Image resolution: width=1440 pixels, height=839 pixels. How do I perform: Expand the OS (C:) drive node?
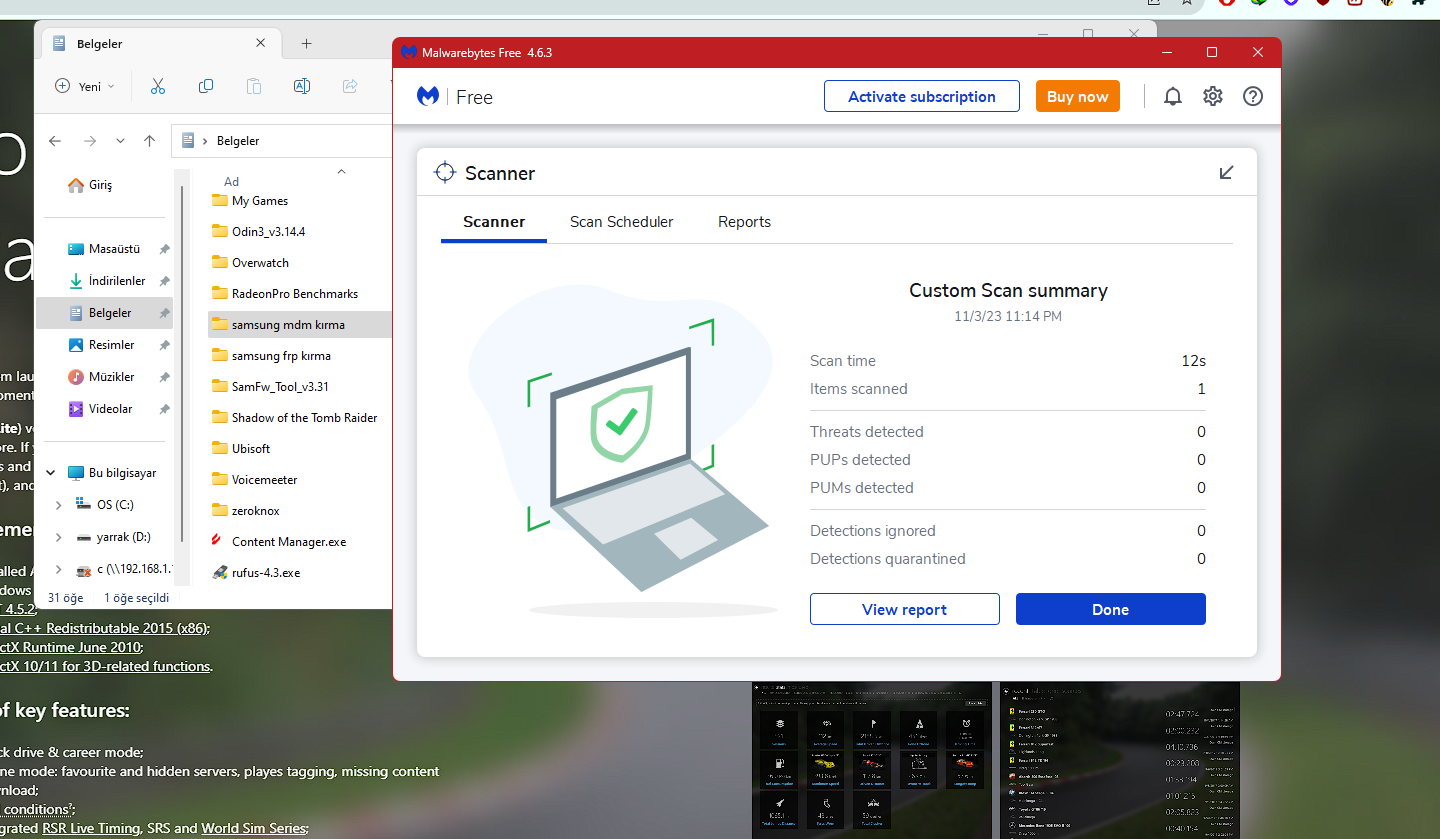(x=59, y=504)
